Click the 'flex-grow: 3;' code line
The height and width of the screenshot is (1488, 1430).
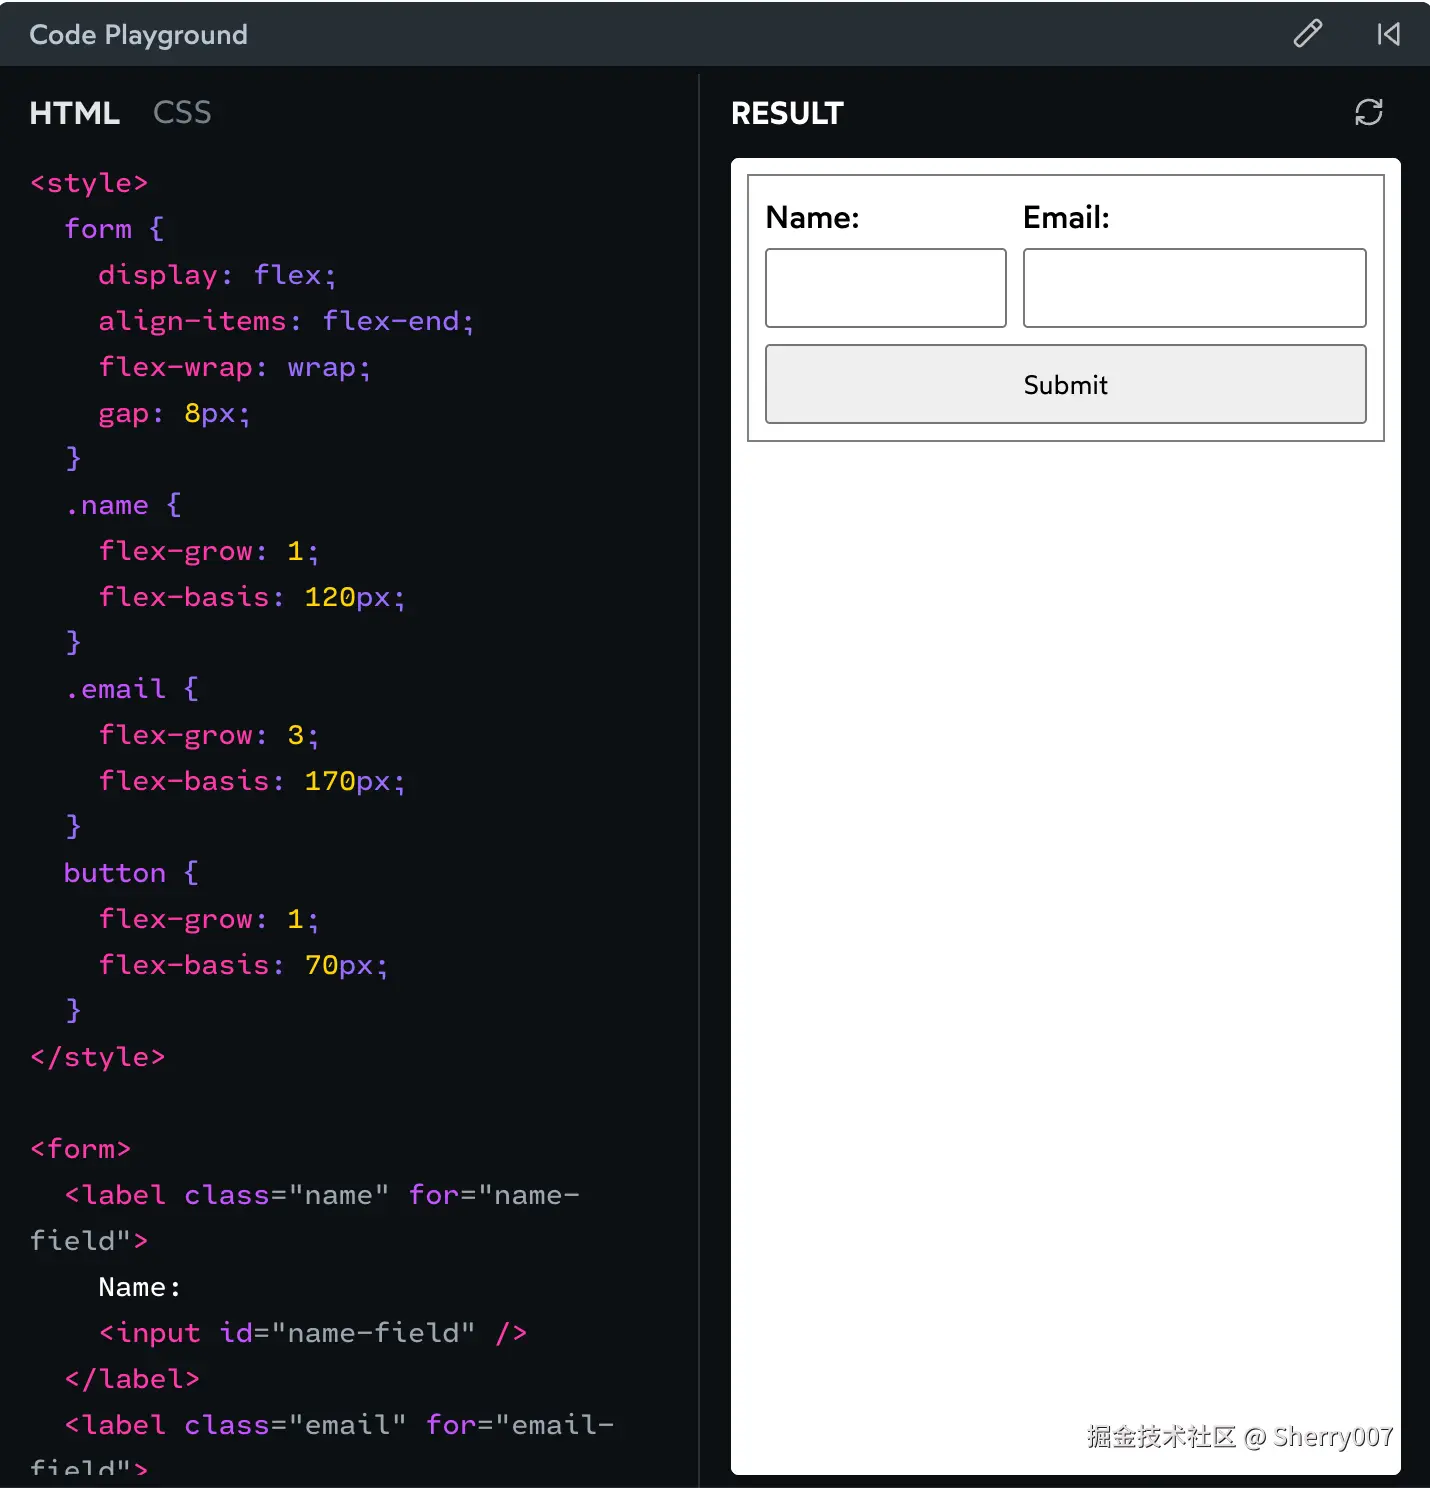click(x=208, y=735)
